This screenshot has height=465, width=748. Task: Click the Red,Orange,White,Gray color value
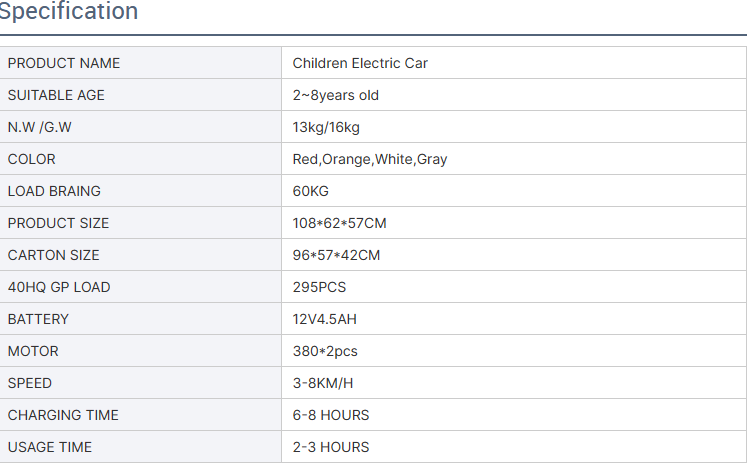point(370,159)
